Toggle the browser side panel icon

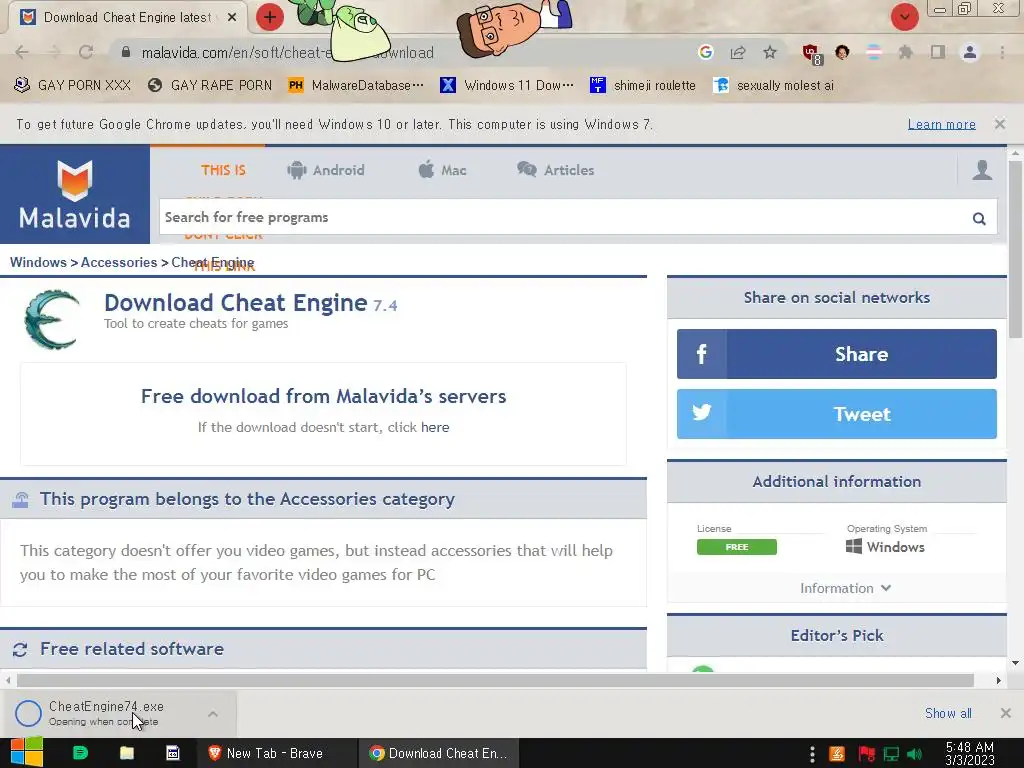tap(938, 52)
